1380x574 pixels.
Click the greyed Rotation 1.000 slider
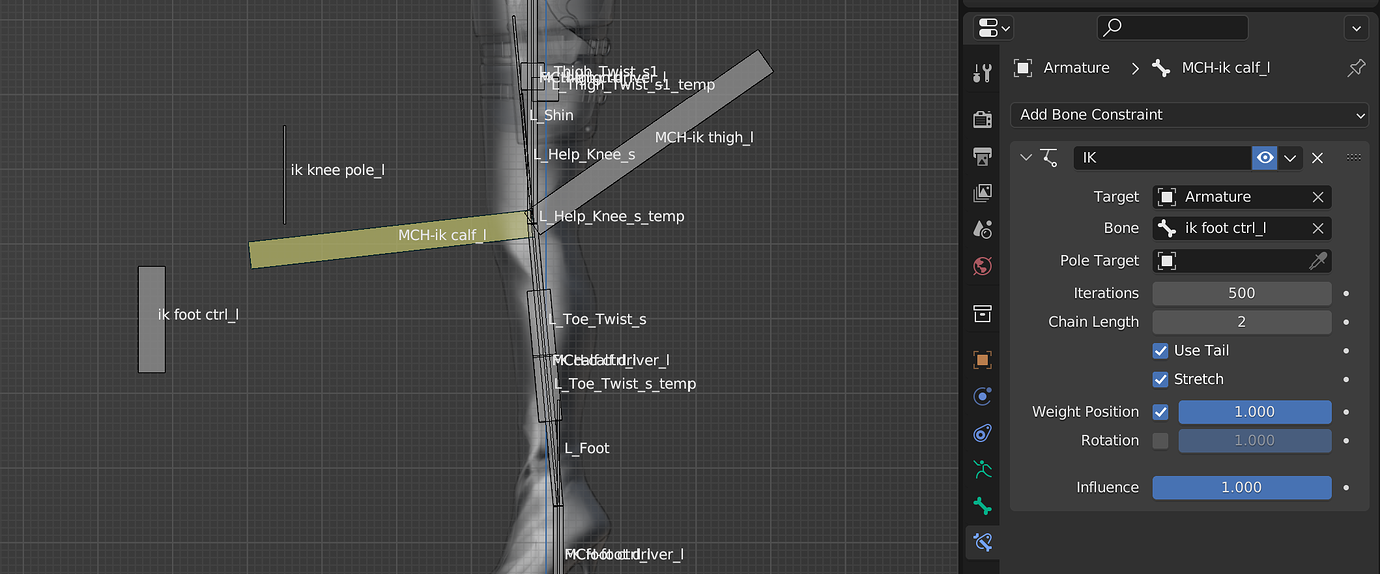(1255, 441)
